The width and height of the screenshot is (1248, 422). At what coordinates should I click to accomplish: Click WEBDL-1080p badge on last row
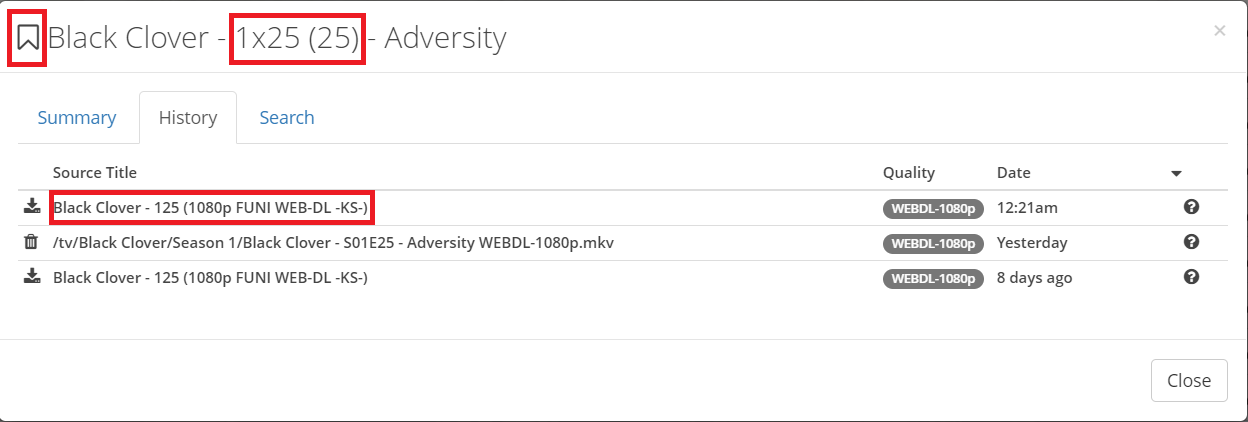click(x=934, y=279)
